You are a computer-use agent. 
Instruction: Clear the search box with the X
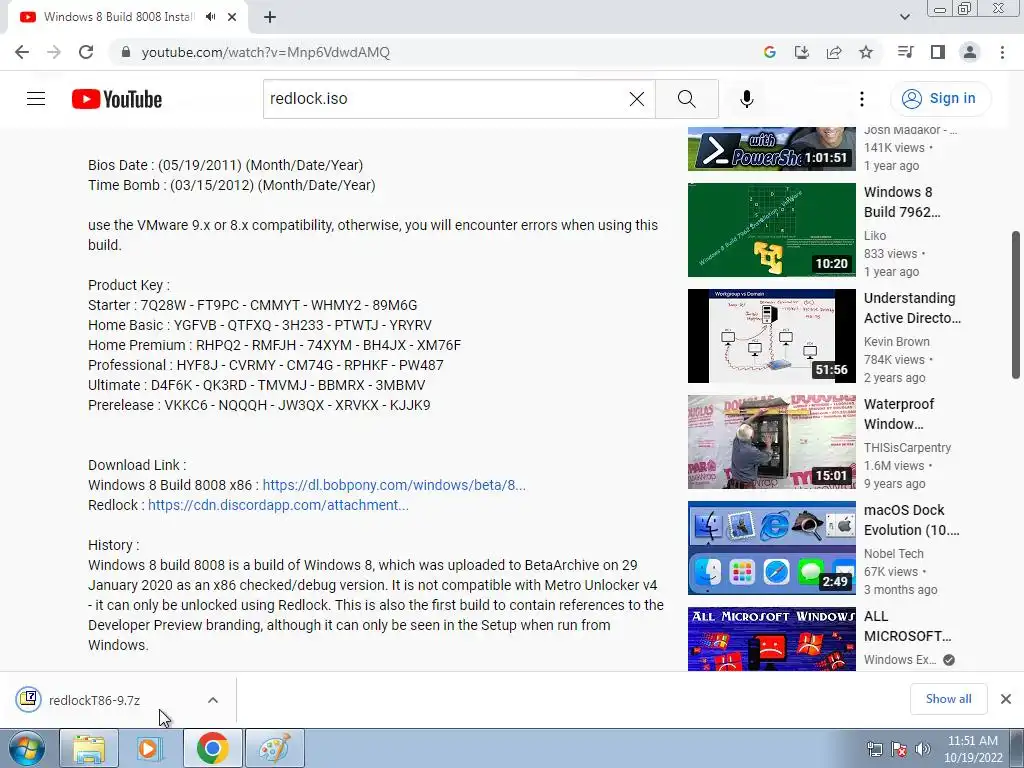point(637,99)
